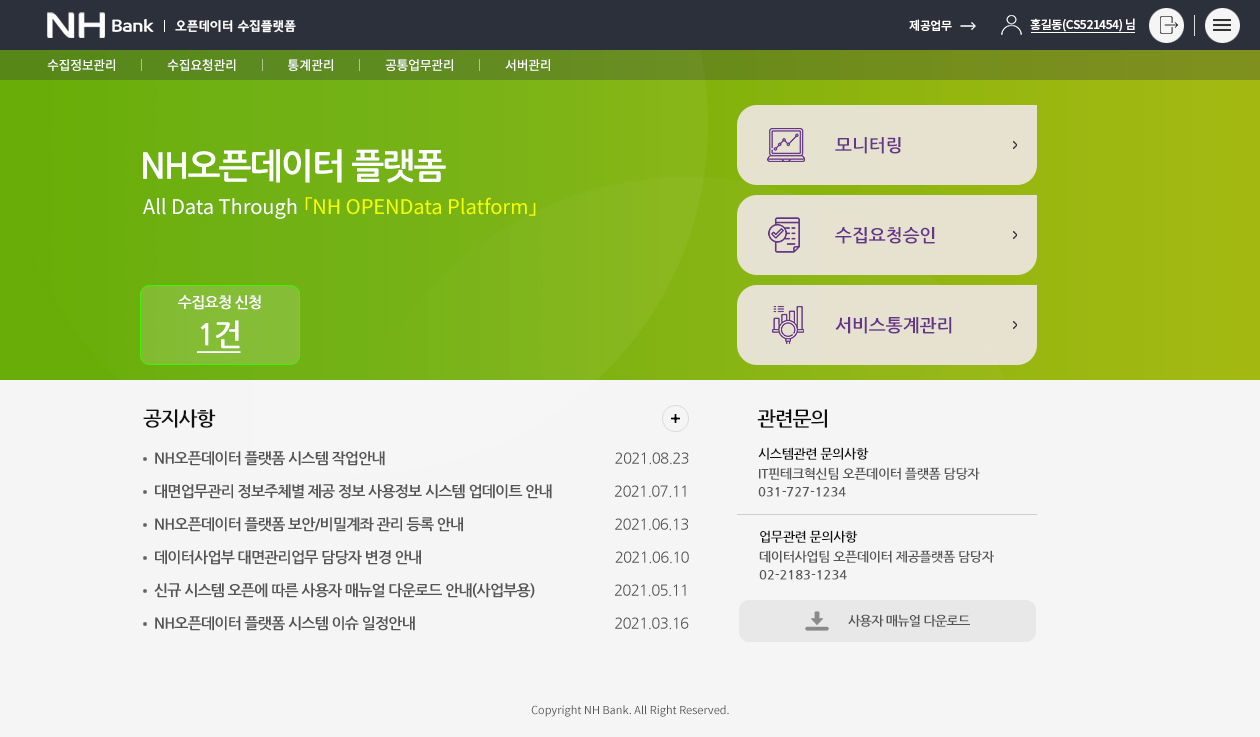Open the 모니터링 card
This screenshot has width=1260, height=737.
click(887, 145)
